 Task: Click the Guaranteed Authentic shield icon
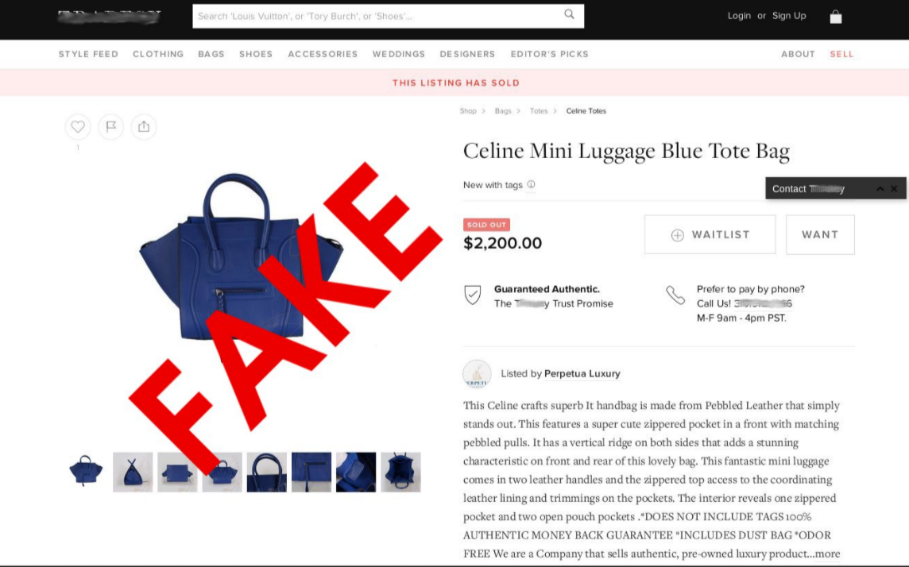pos(472,295)
